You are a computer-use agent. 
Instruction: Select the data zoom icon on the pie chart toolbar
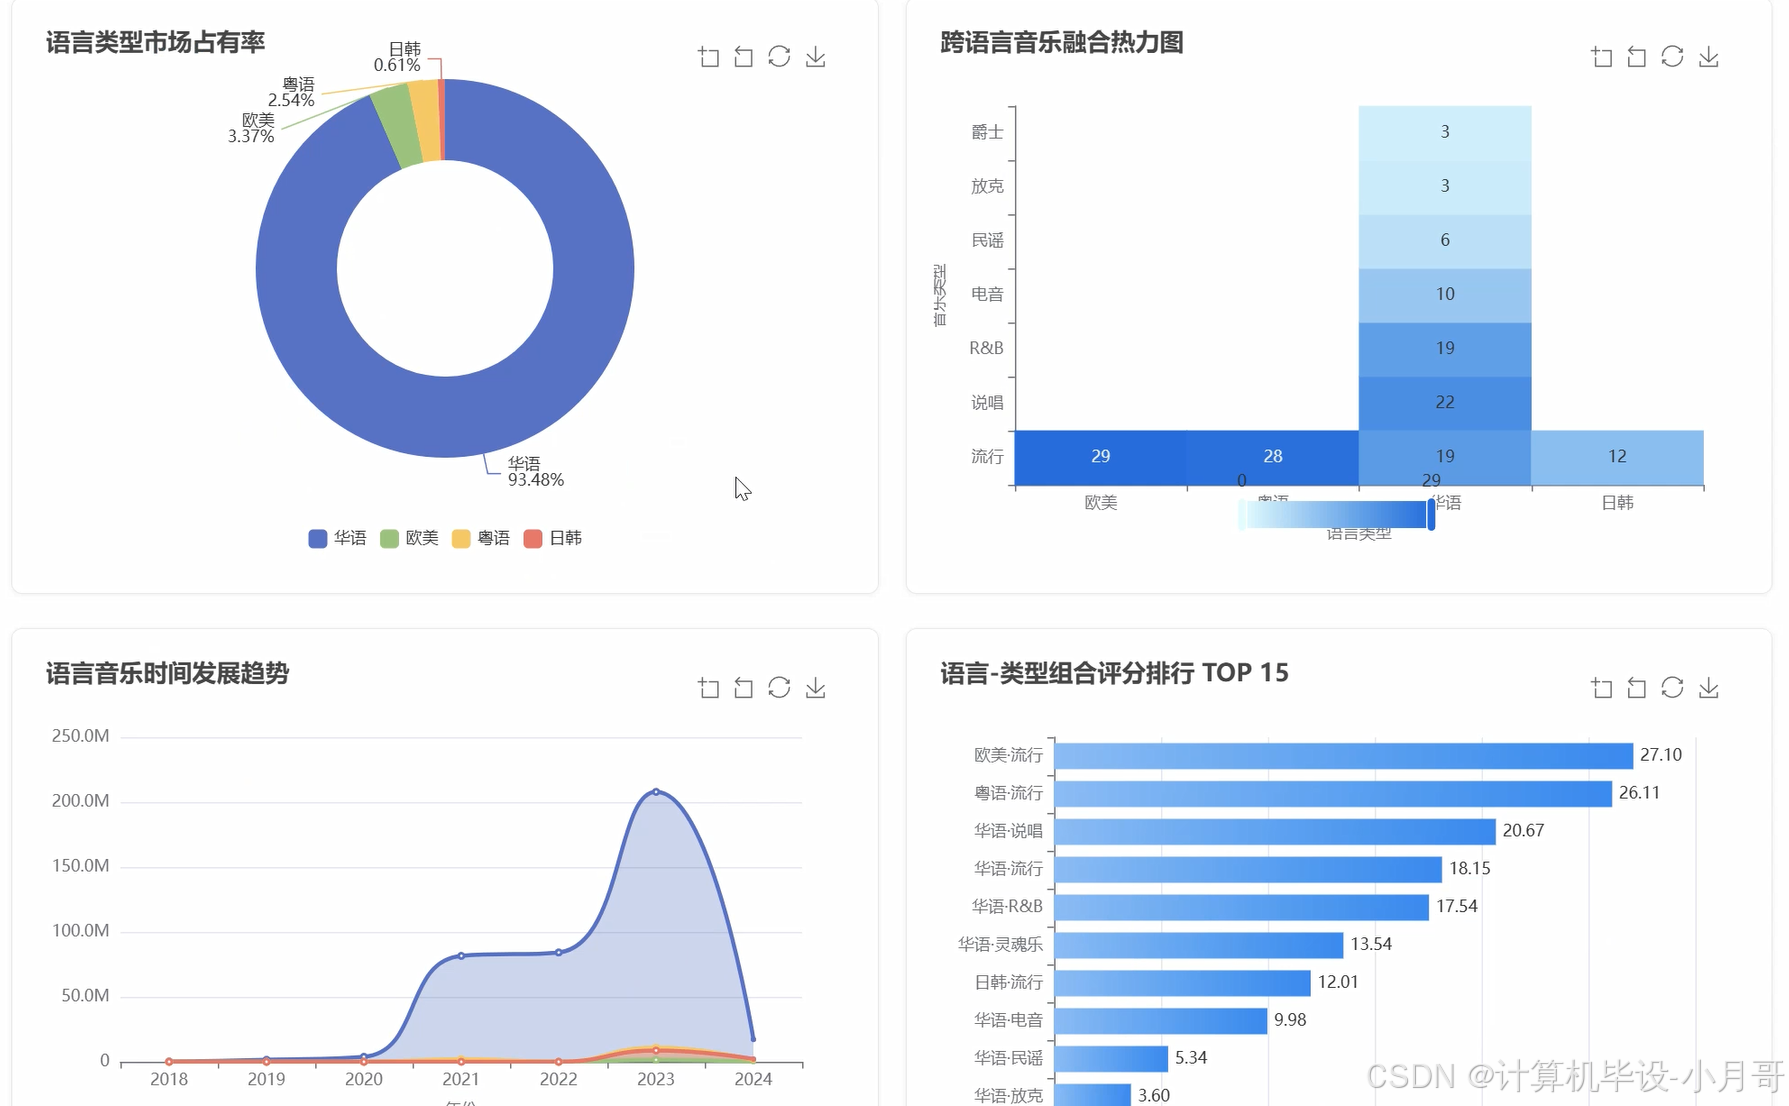coord(708,57)
